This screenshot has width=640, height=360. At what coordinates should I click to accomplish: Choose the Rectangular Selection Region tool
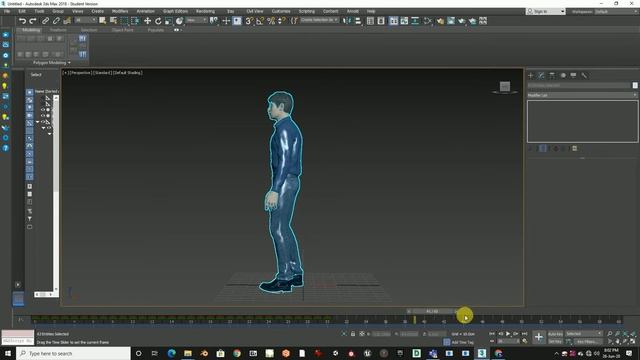tap(124, 21)
